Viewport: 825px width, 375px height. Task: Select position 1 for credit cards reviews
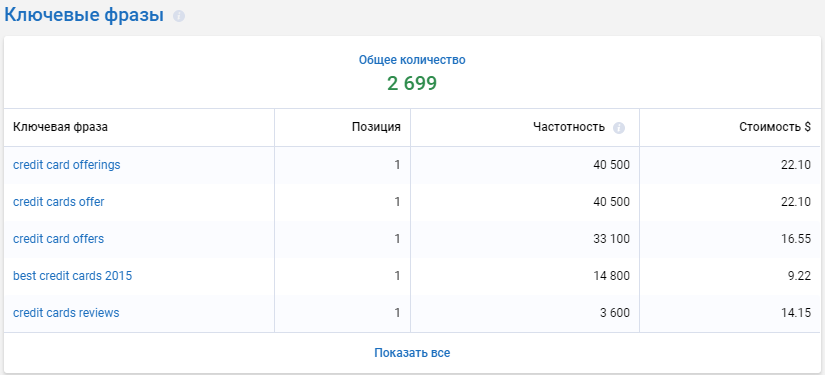(x=397, y=313)
